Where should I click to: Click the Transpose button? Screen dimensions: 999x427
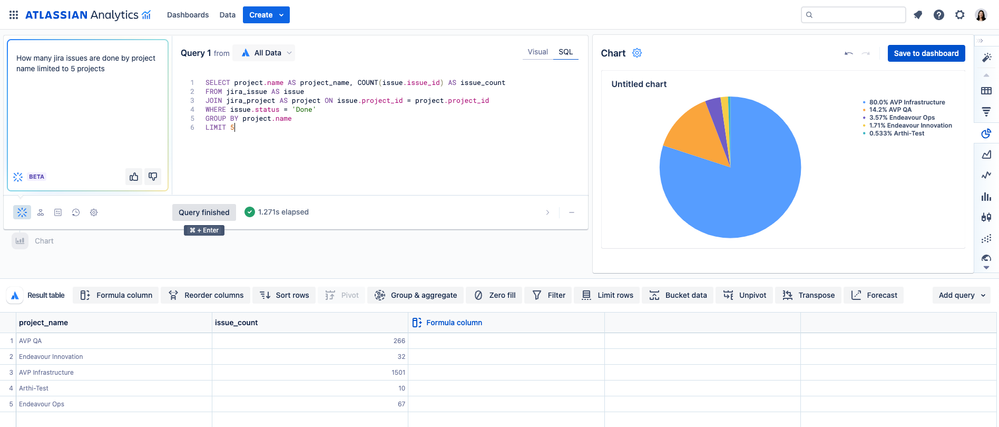[x=808, y=295]
